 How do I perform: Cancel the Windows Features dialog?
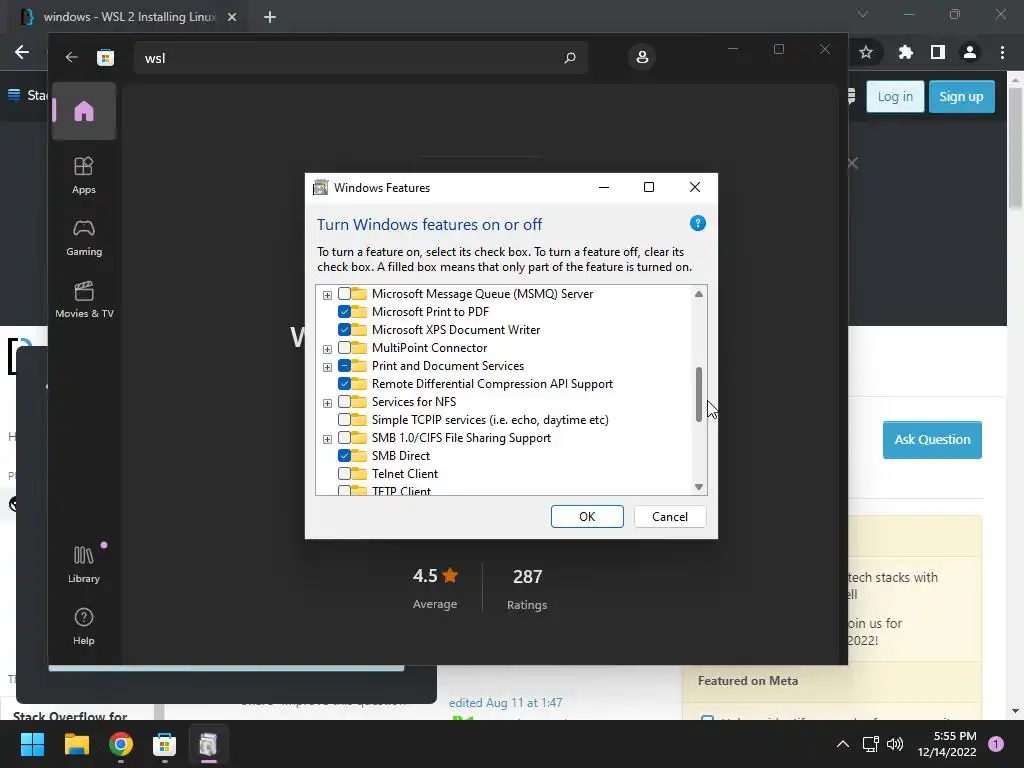(670, 517)
